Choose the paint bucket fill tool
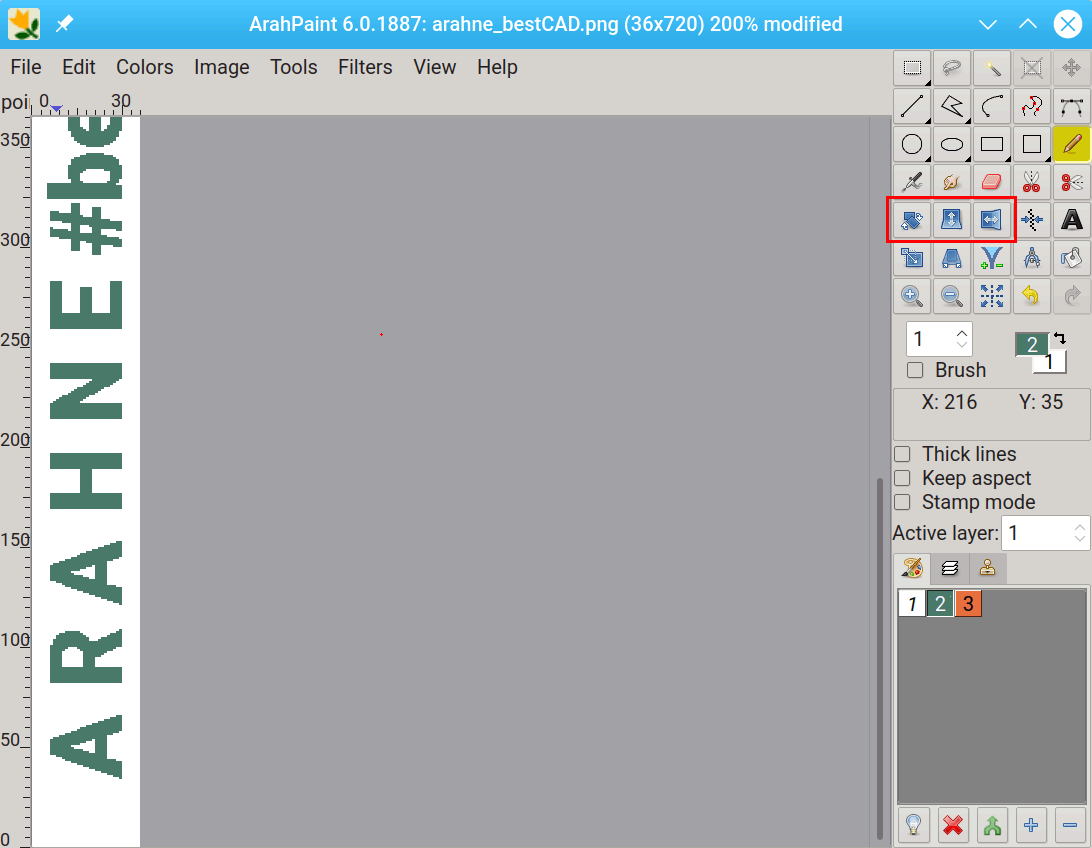Image resolution: width=1092 pixels, height=848 pixels. point(1071,258)
